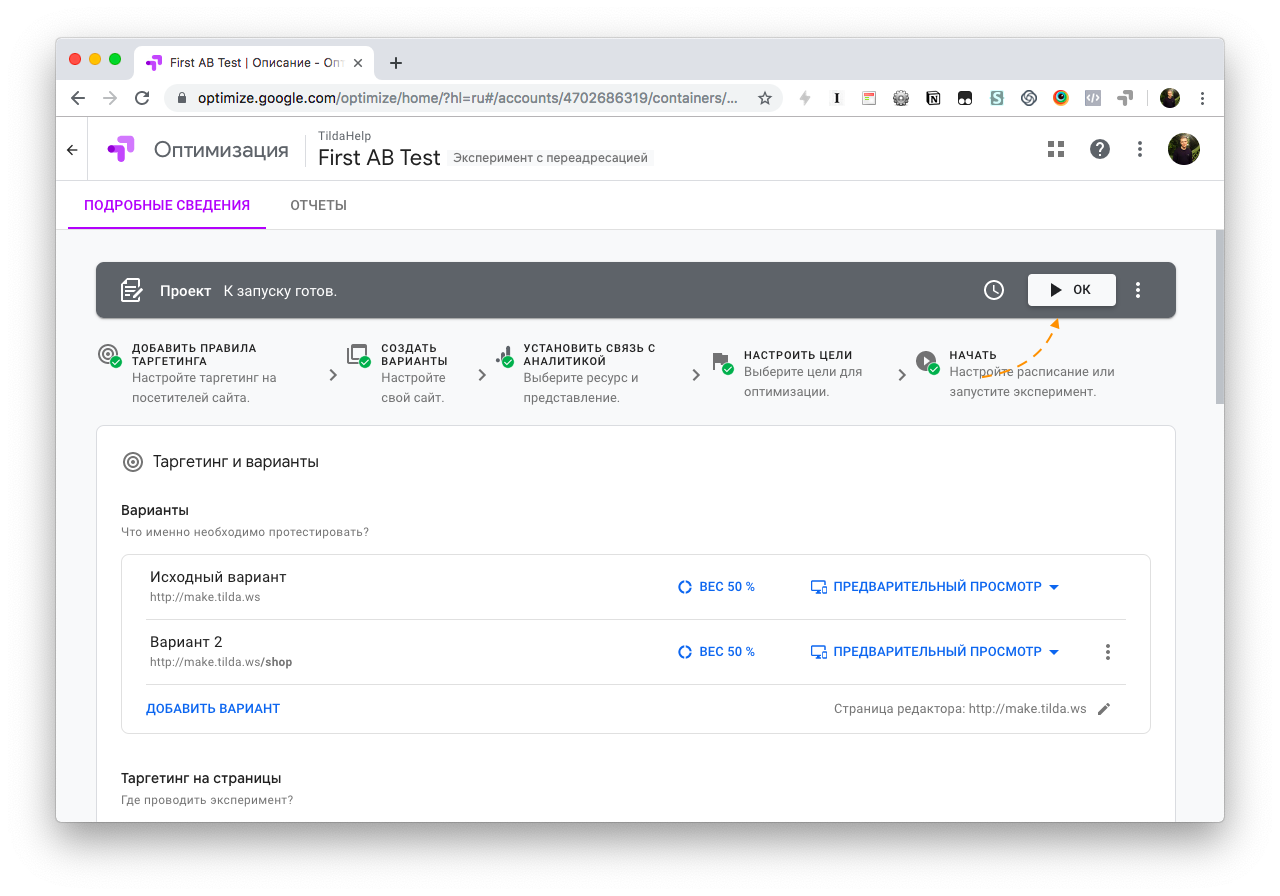Screen dimensions: 1280x896
Task: Click the НАСТРОИТЬ ЦЕЛИ step
Action: tap(790, 371)
